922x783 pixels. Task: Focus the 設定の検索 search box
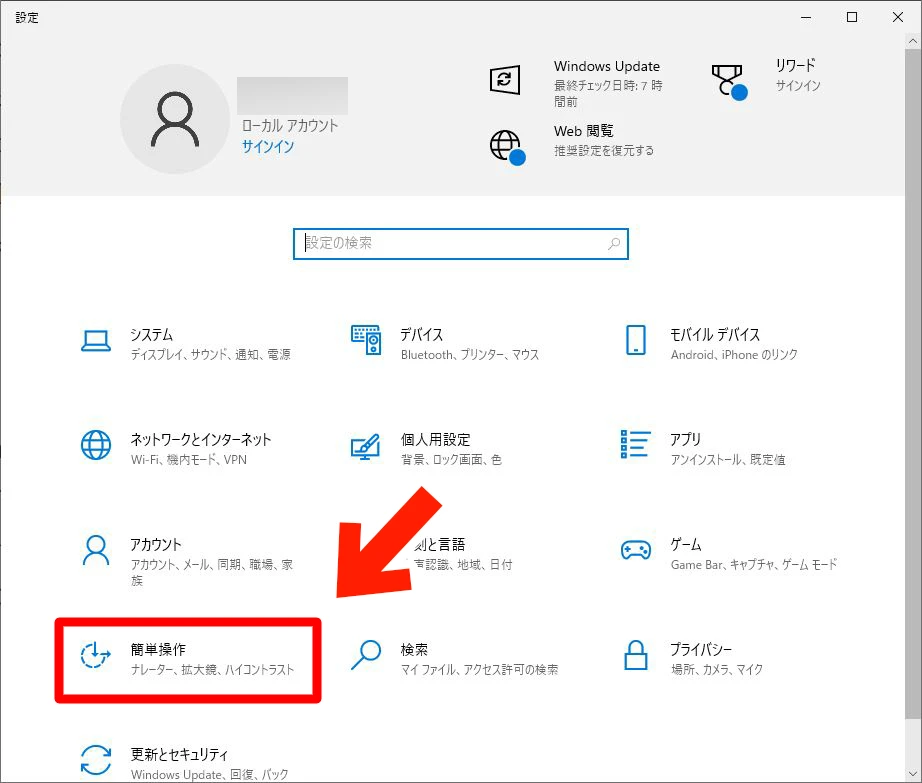pyautogui.click(x=450, y=243)
